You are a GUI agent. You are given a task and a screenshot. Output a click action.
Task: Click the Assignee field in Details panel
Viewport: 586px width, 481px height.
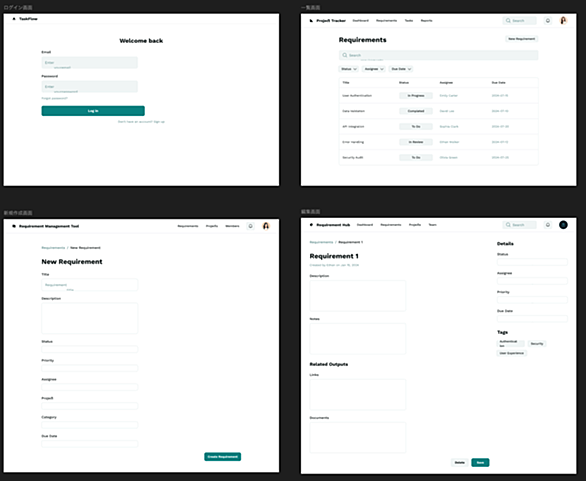point(532,281)
